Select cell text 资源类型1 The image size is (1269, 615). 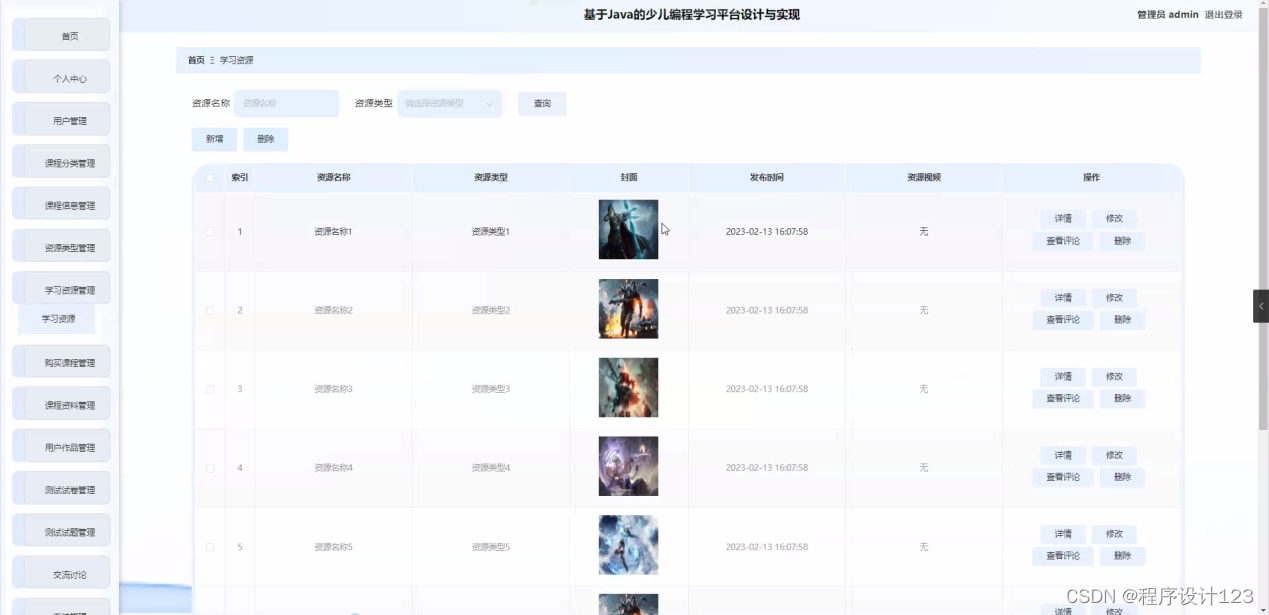click(491, 232)
